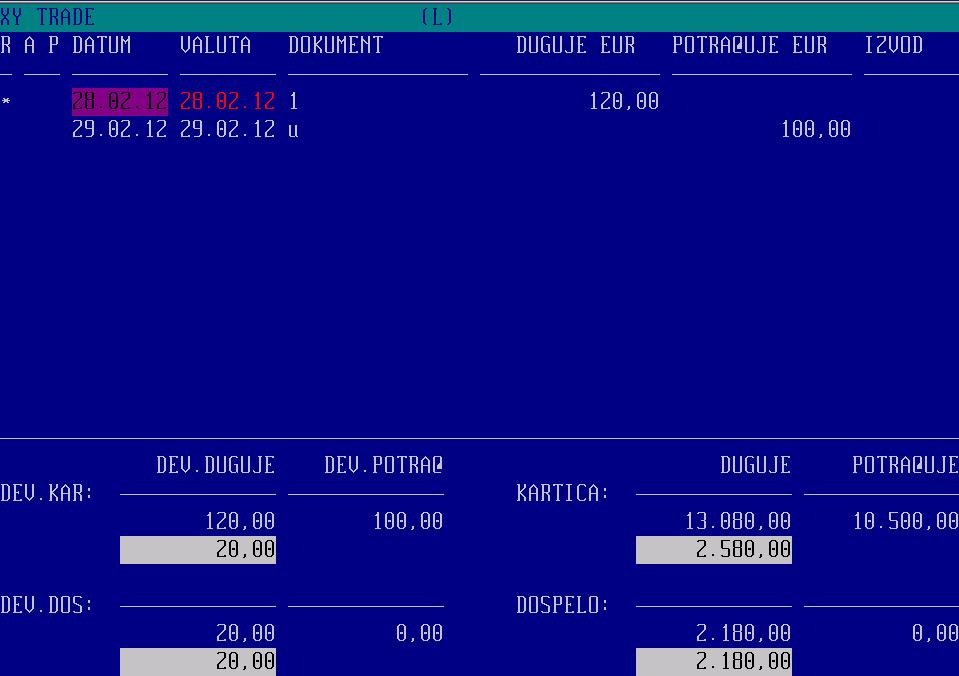Click the 100,00 amount in the second row
Screen dimensions: 959x676
tap(815, 130)
